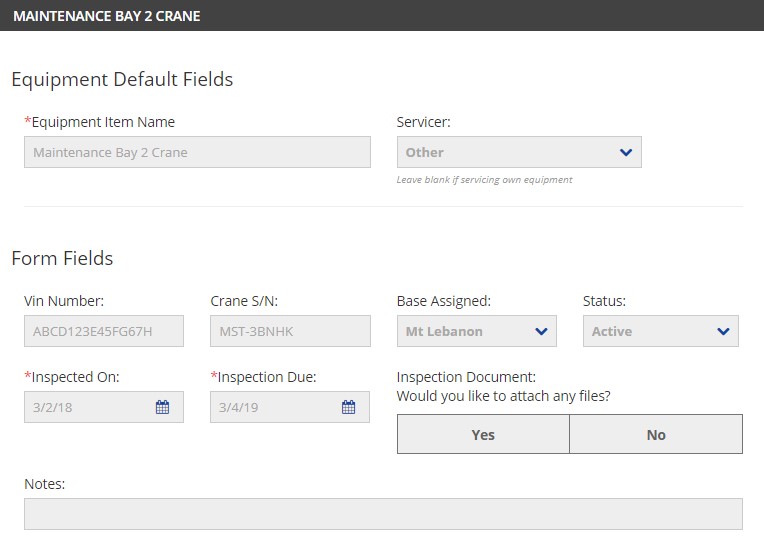Choose Yes to attach inspection files
The width and height of the screenshot is (764, 545).
[483, 434]
